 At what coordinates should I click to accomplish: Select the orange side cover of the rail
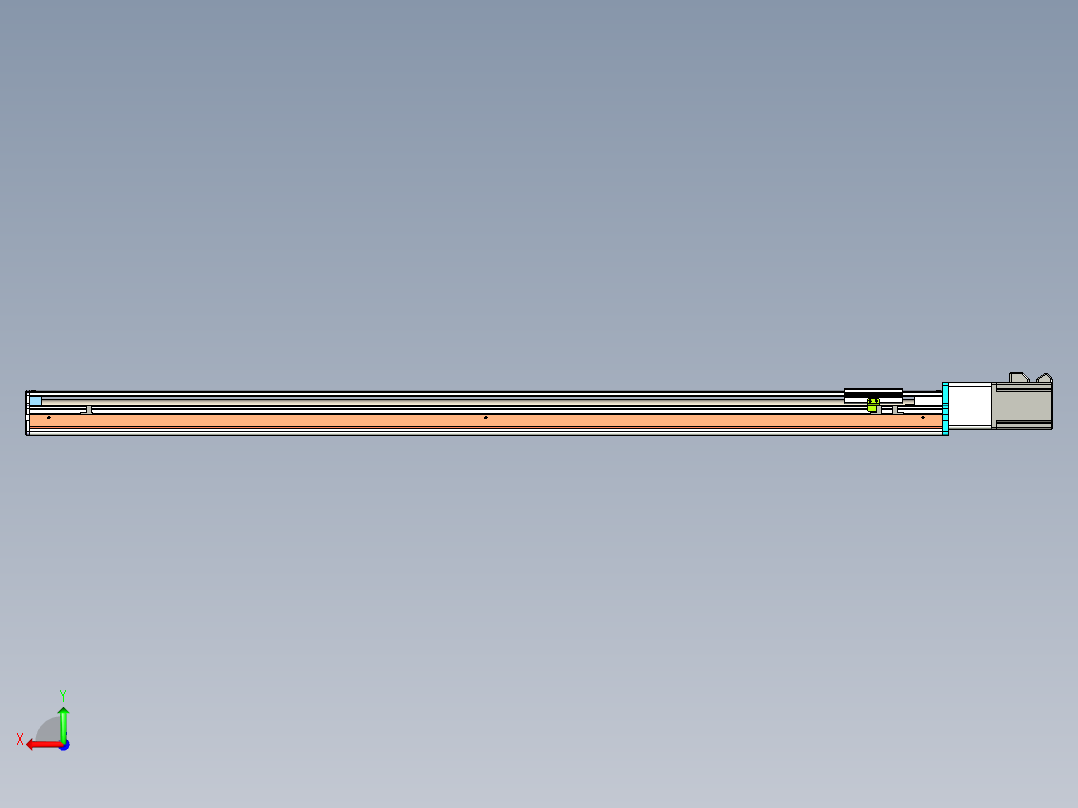pyautogui.click(x=300, y=420)
